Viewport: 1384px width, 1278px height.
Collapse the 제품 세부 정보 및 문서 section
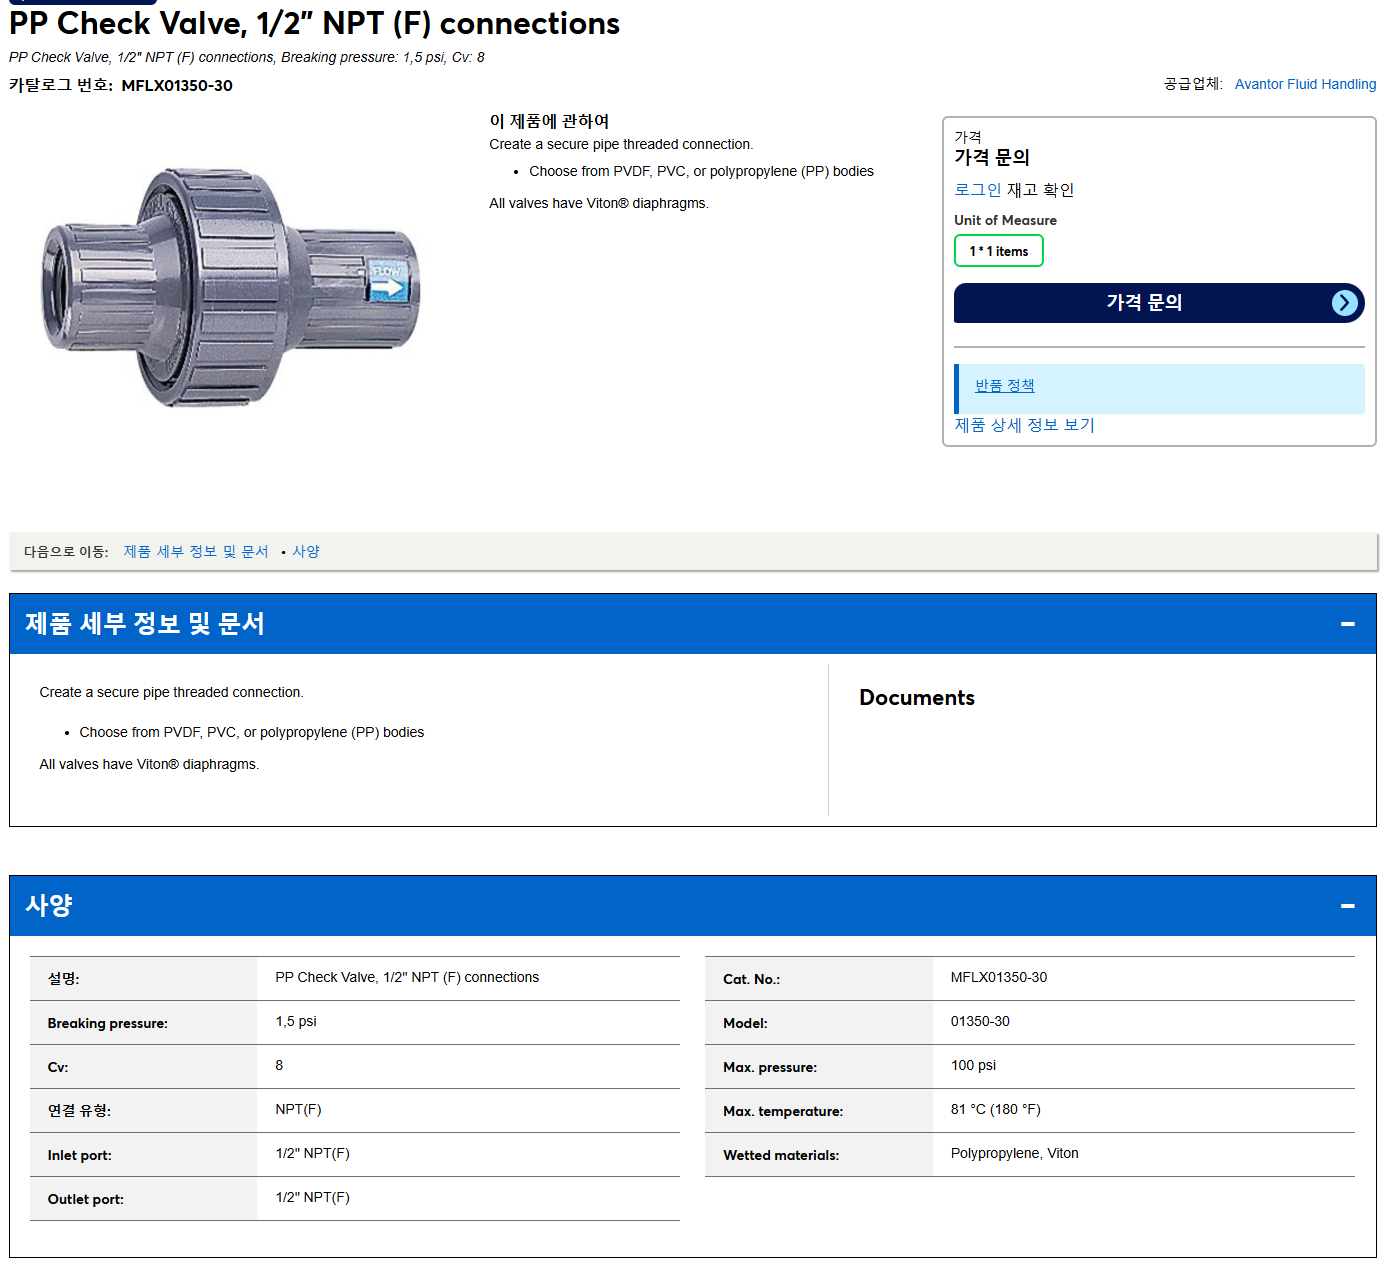coord(1347,624)
